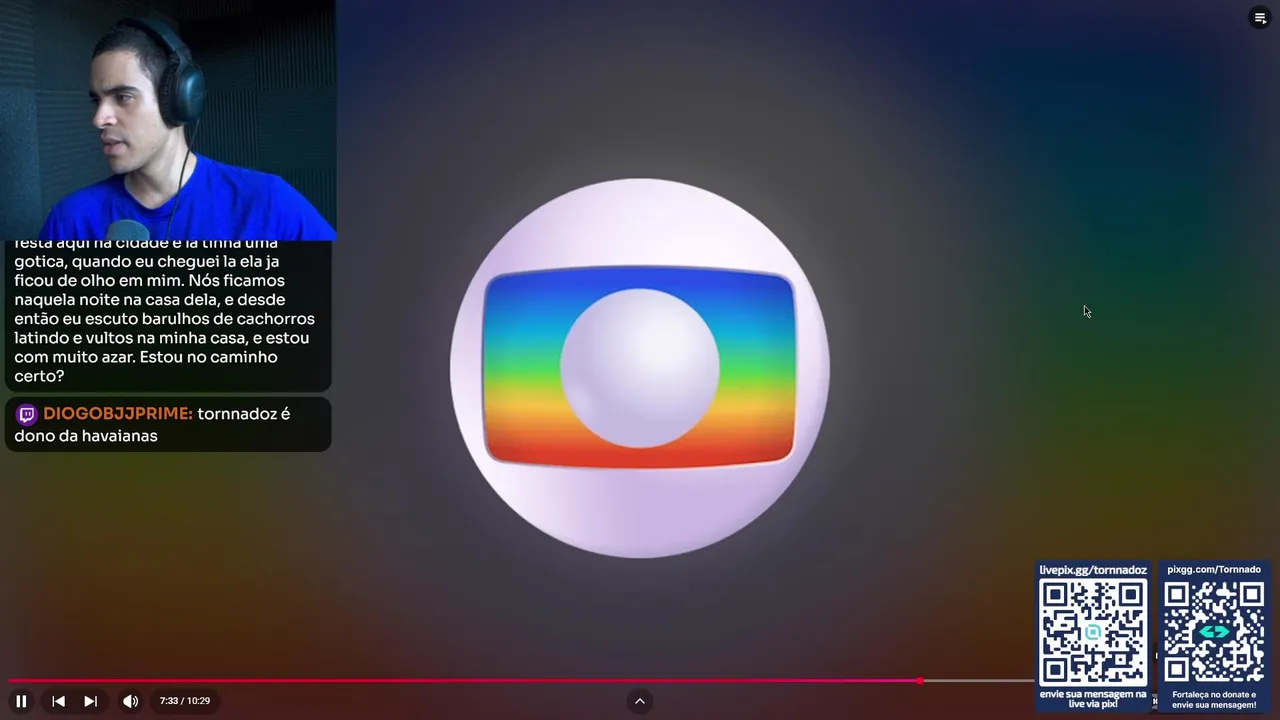Click the 7:33 / 10:29 time display

(x=185, y=701)
